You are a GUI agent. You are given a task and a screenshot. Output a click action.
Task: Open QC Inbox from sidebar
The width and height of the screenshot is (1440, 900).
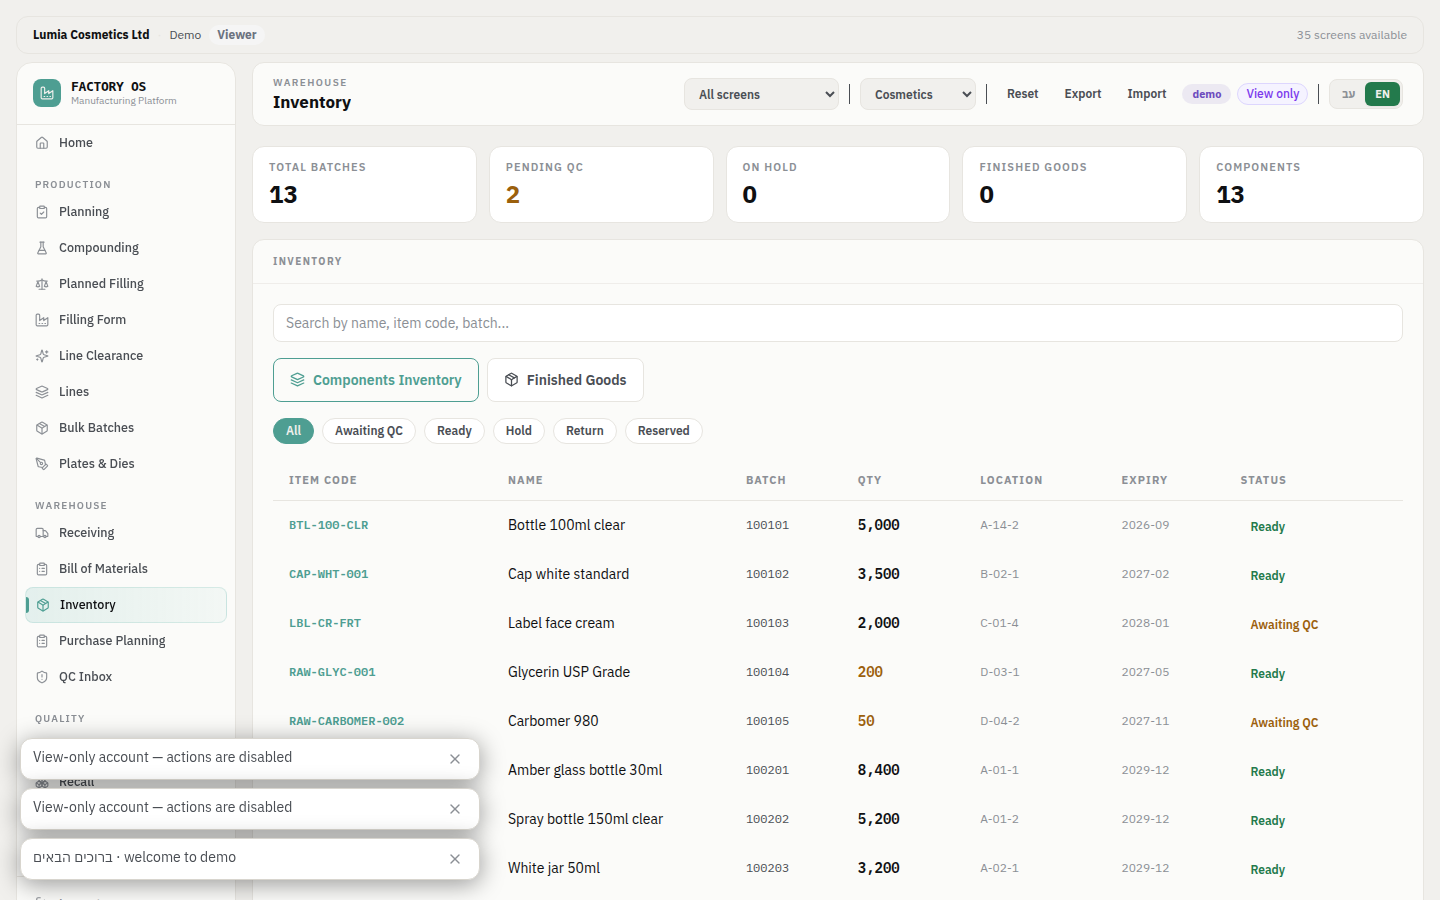(126, 677)
